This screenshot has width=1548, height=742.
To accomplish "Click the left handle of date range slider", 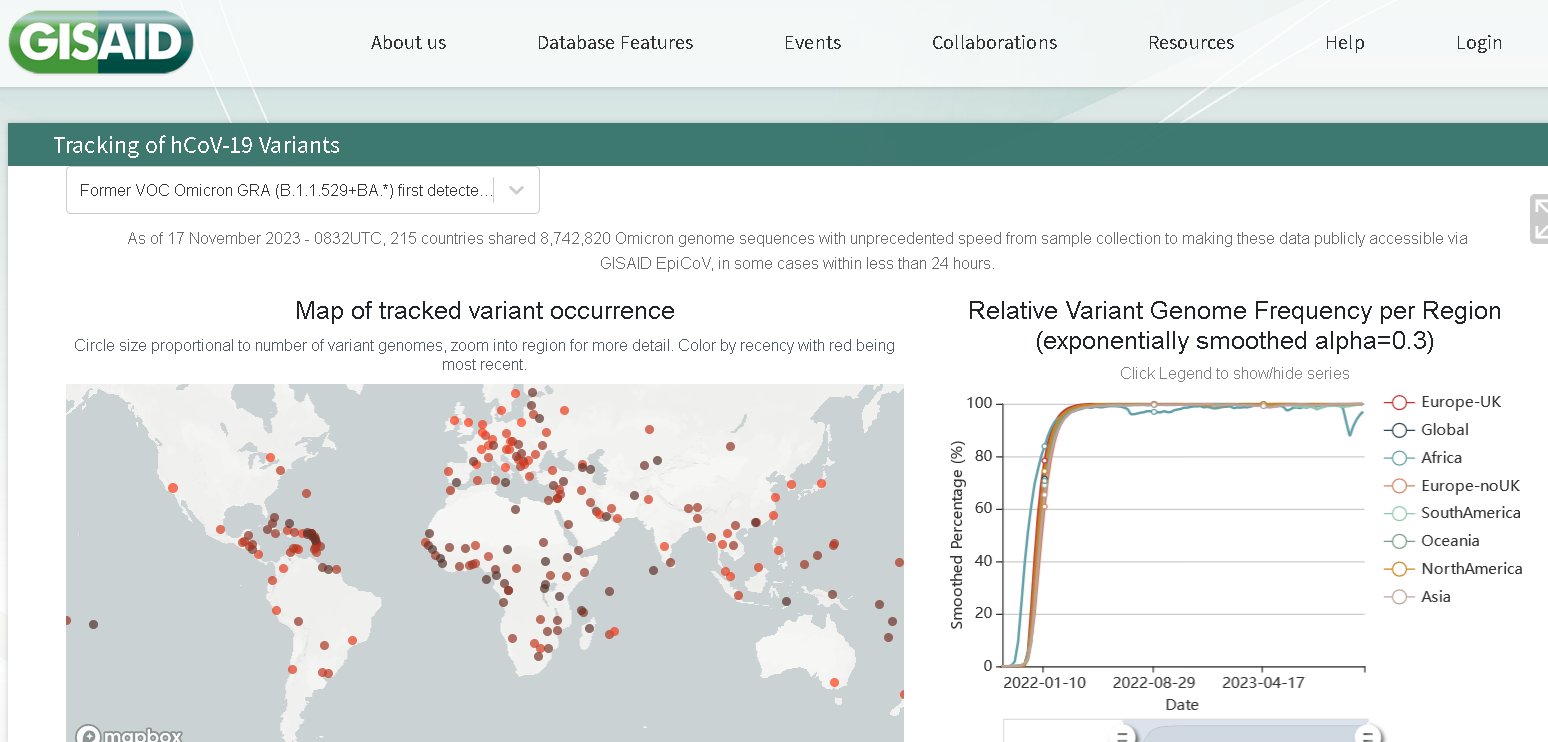I will click(1122, 735).
